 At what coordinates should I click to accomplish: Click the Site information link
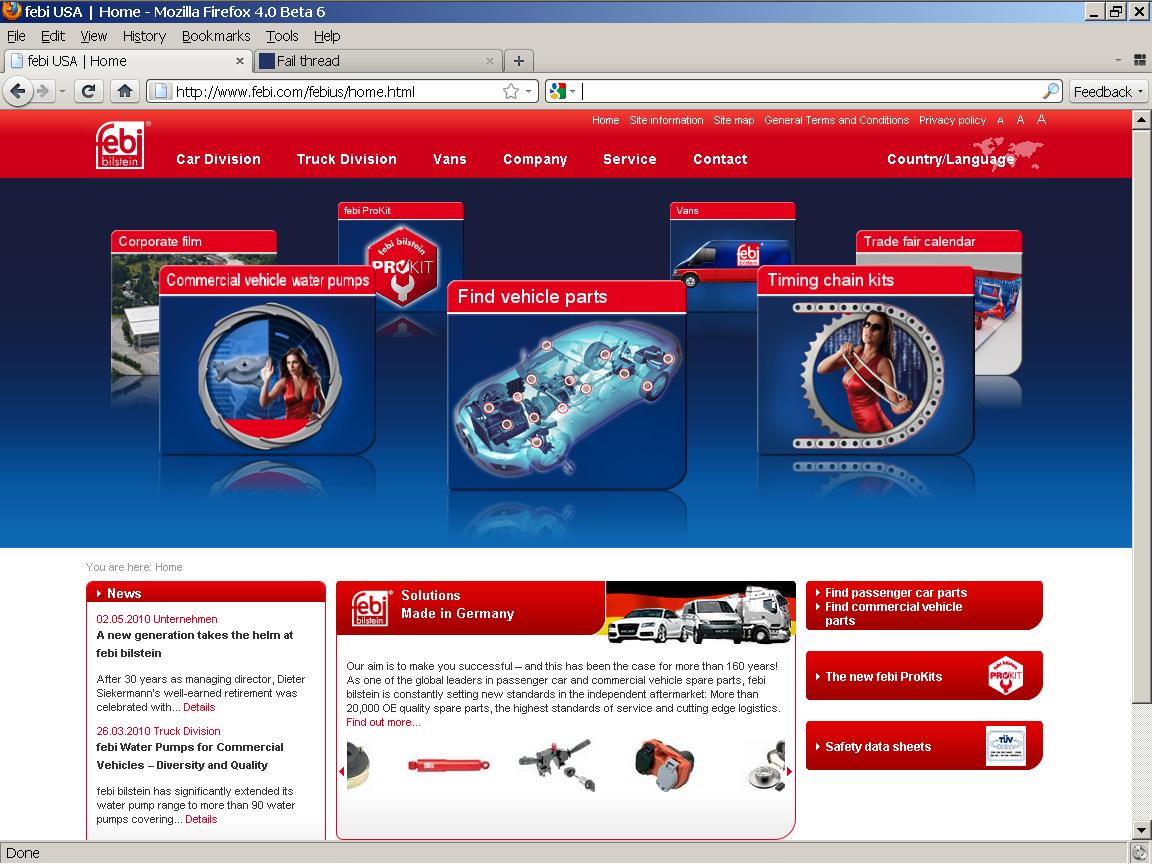[666, 120]
